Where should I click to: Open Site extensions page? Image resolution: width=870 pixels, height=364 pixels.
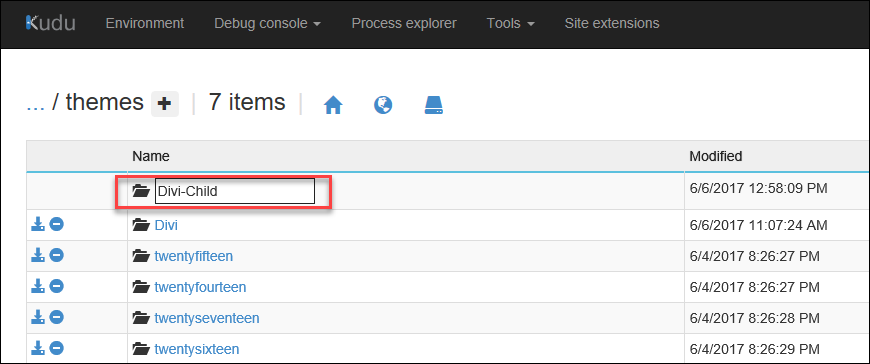[612, 23]
